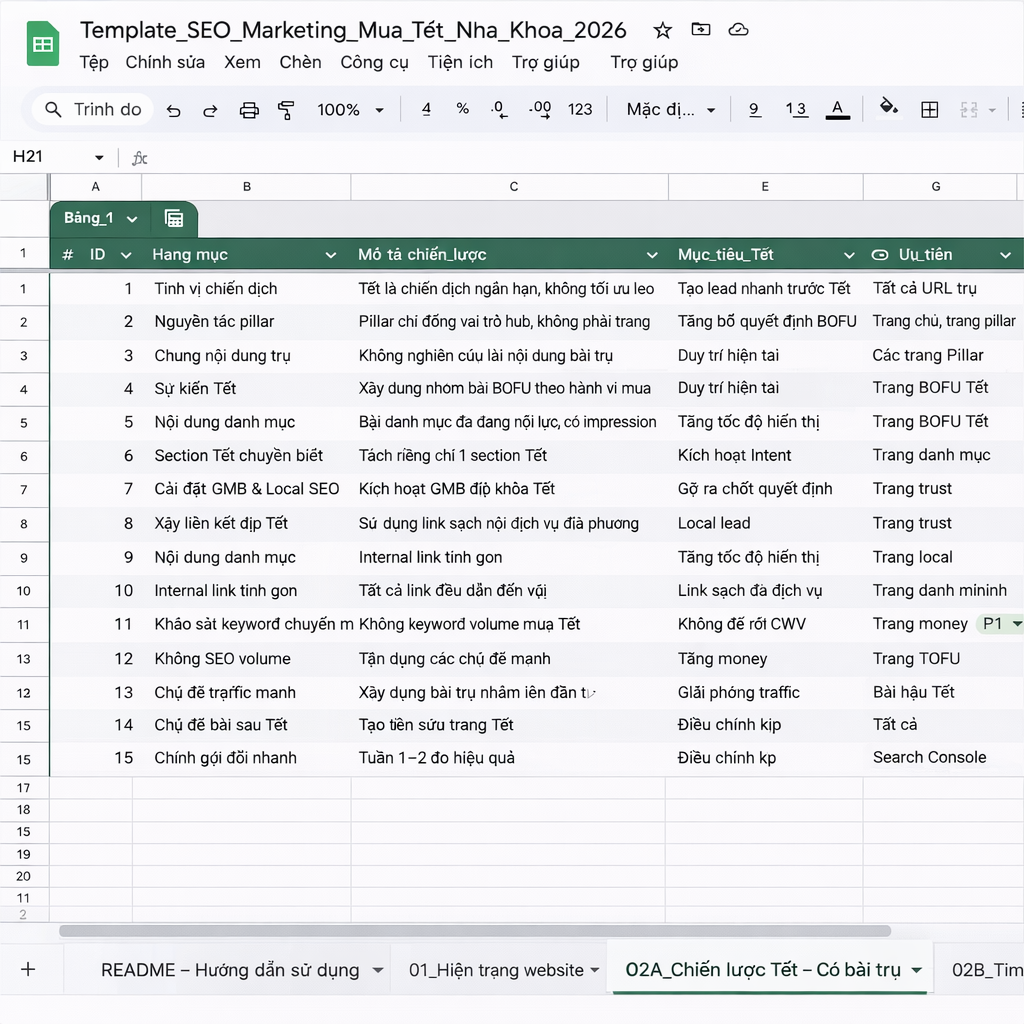
Task: Open the Công cụ menu
Action: click(x=374, y=63)
